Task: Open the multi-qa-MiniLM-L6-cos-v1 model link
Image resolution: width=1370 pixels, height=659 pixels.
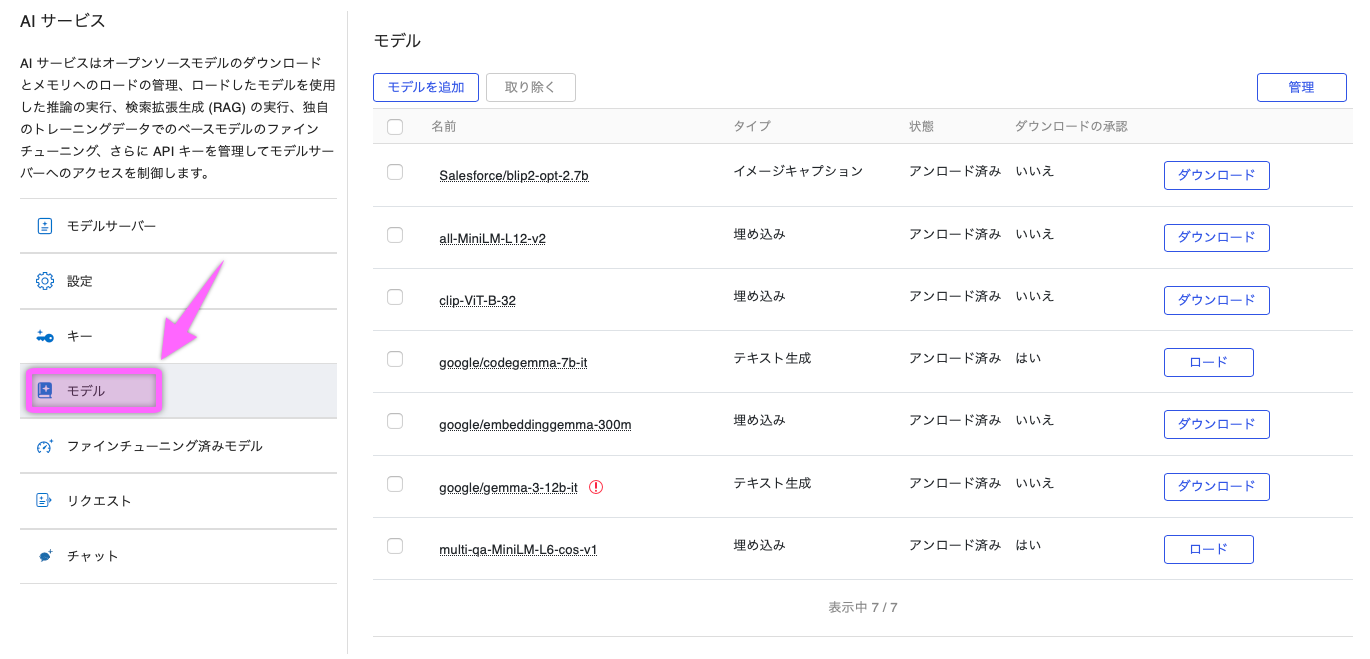Action: [x=518, y=549]
